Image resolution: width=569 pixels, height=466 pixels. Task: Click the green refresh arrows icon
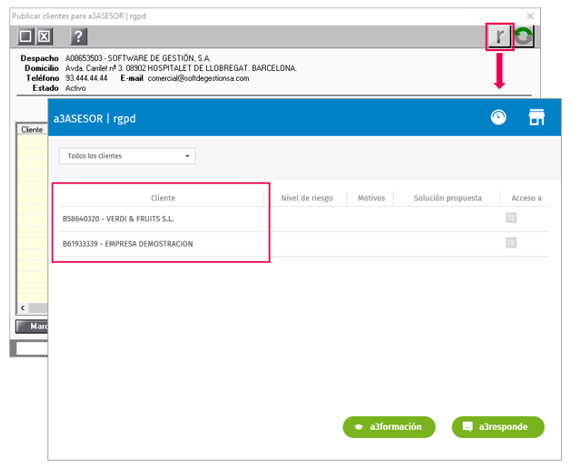(x=524, y=36)
